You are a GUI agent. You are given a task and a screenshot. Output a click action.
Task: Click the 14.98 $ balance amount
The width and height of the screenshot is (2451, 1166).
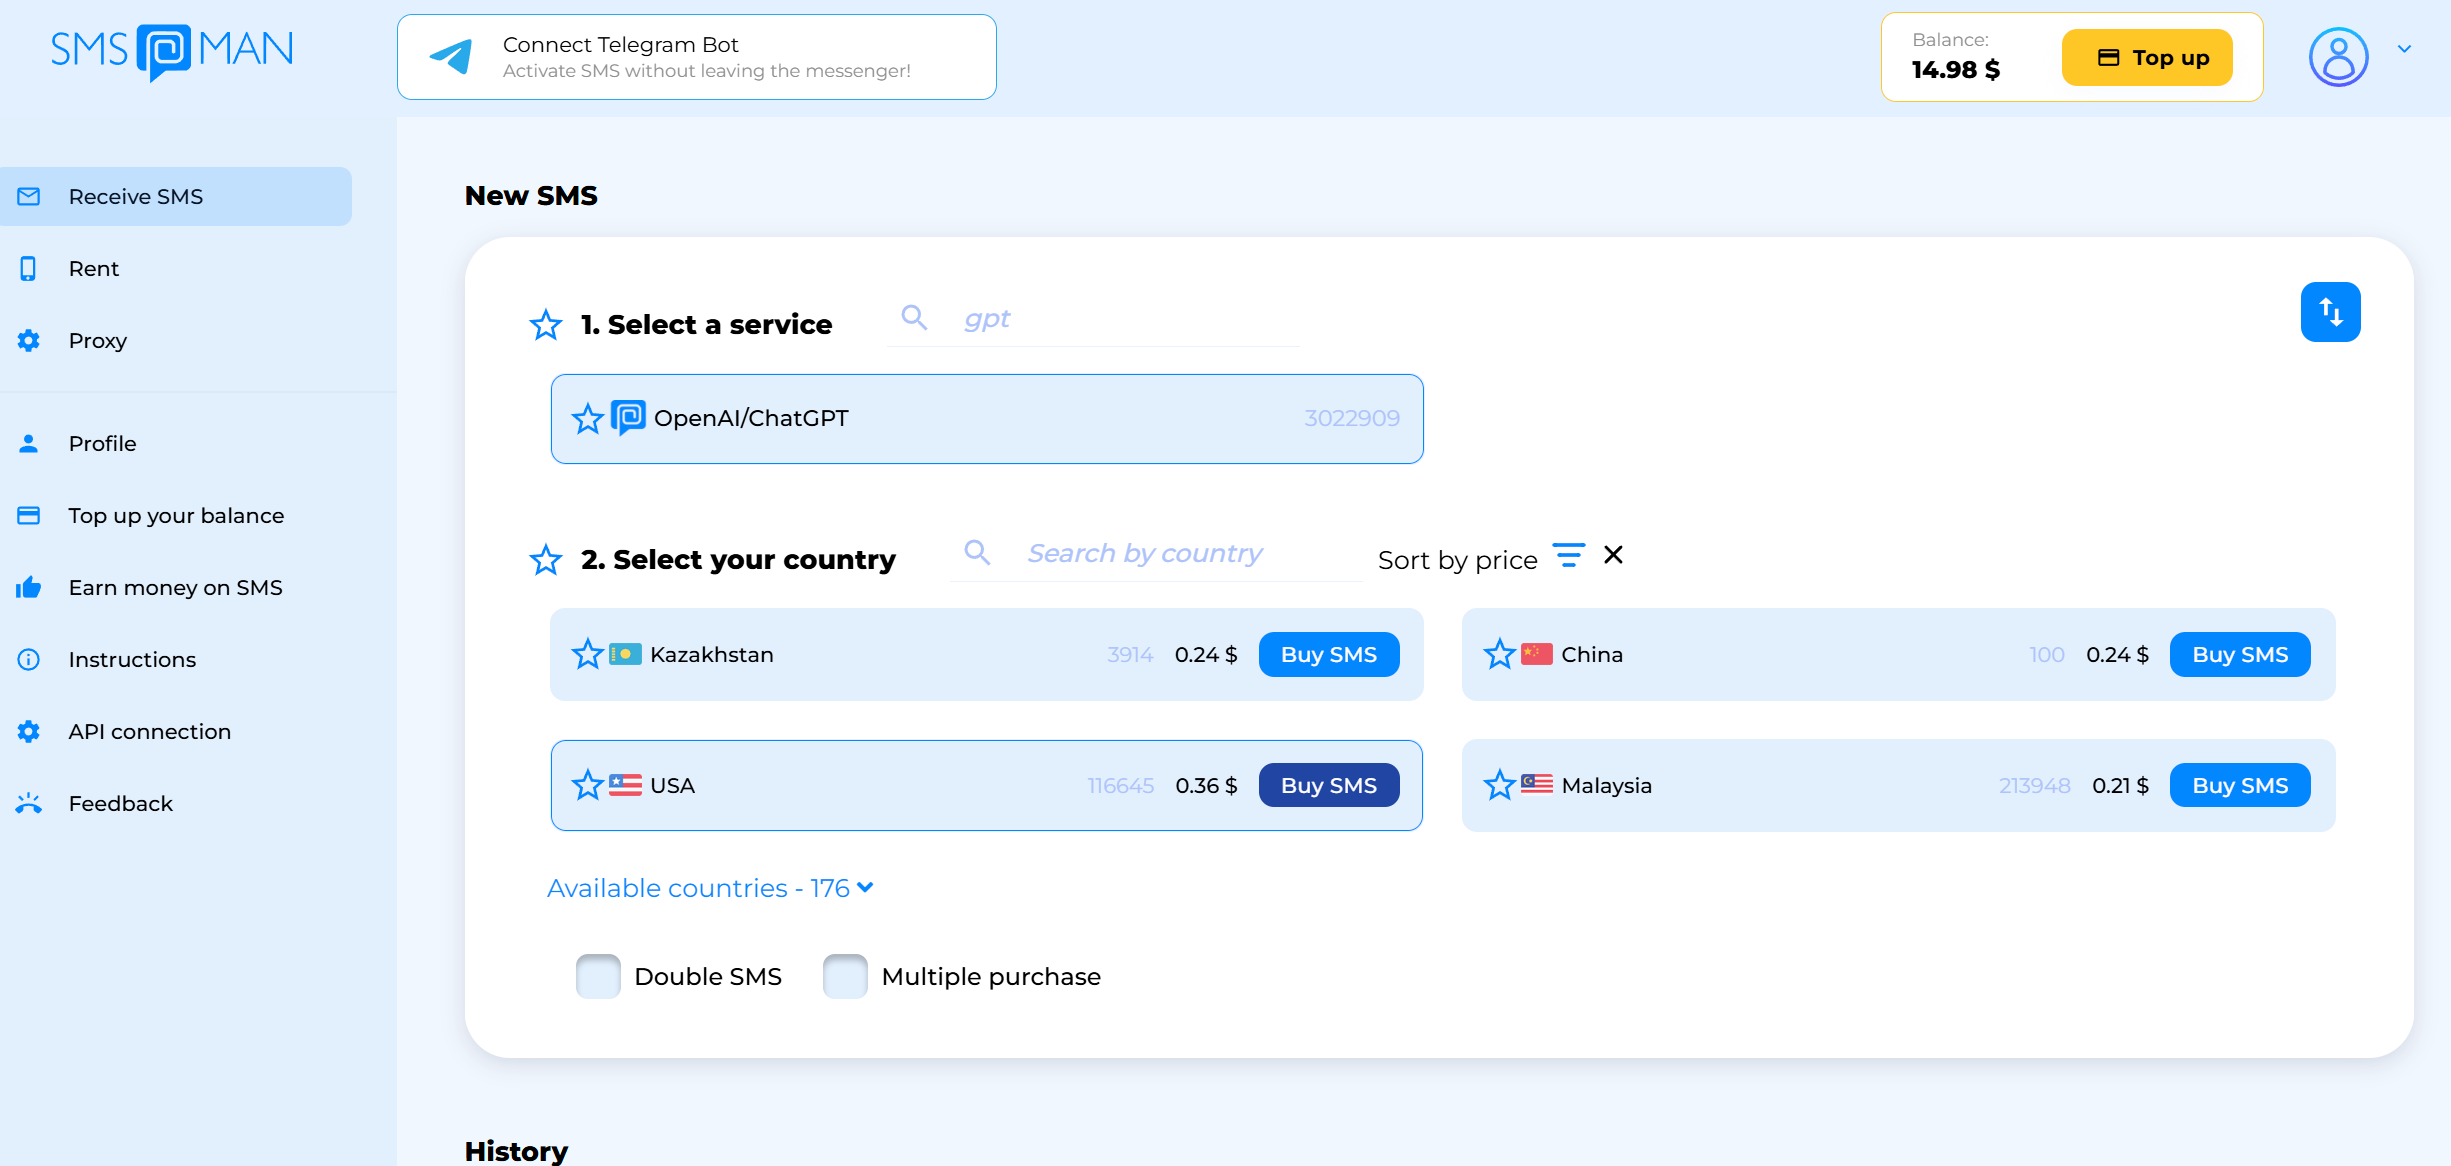(x=1955, y=69)
